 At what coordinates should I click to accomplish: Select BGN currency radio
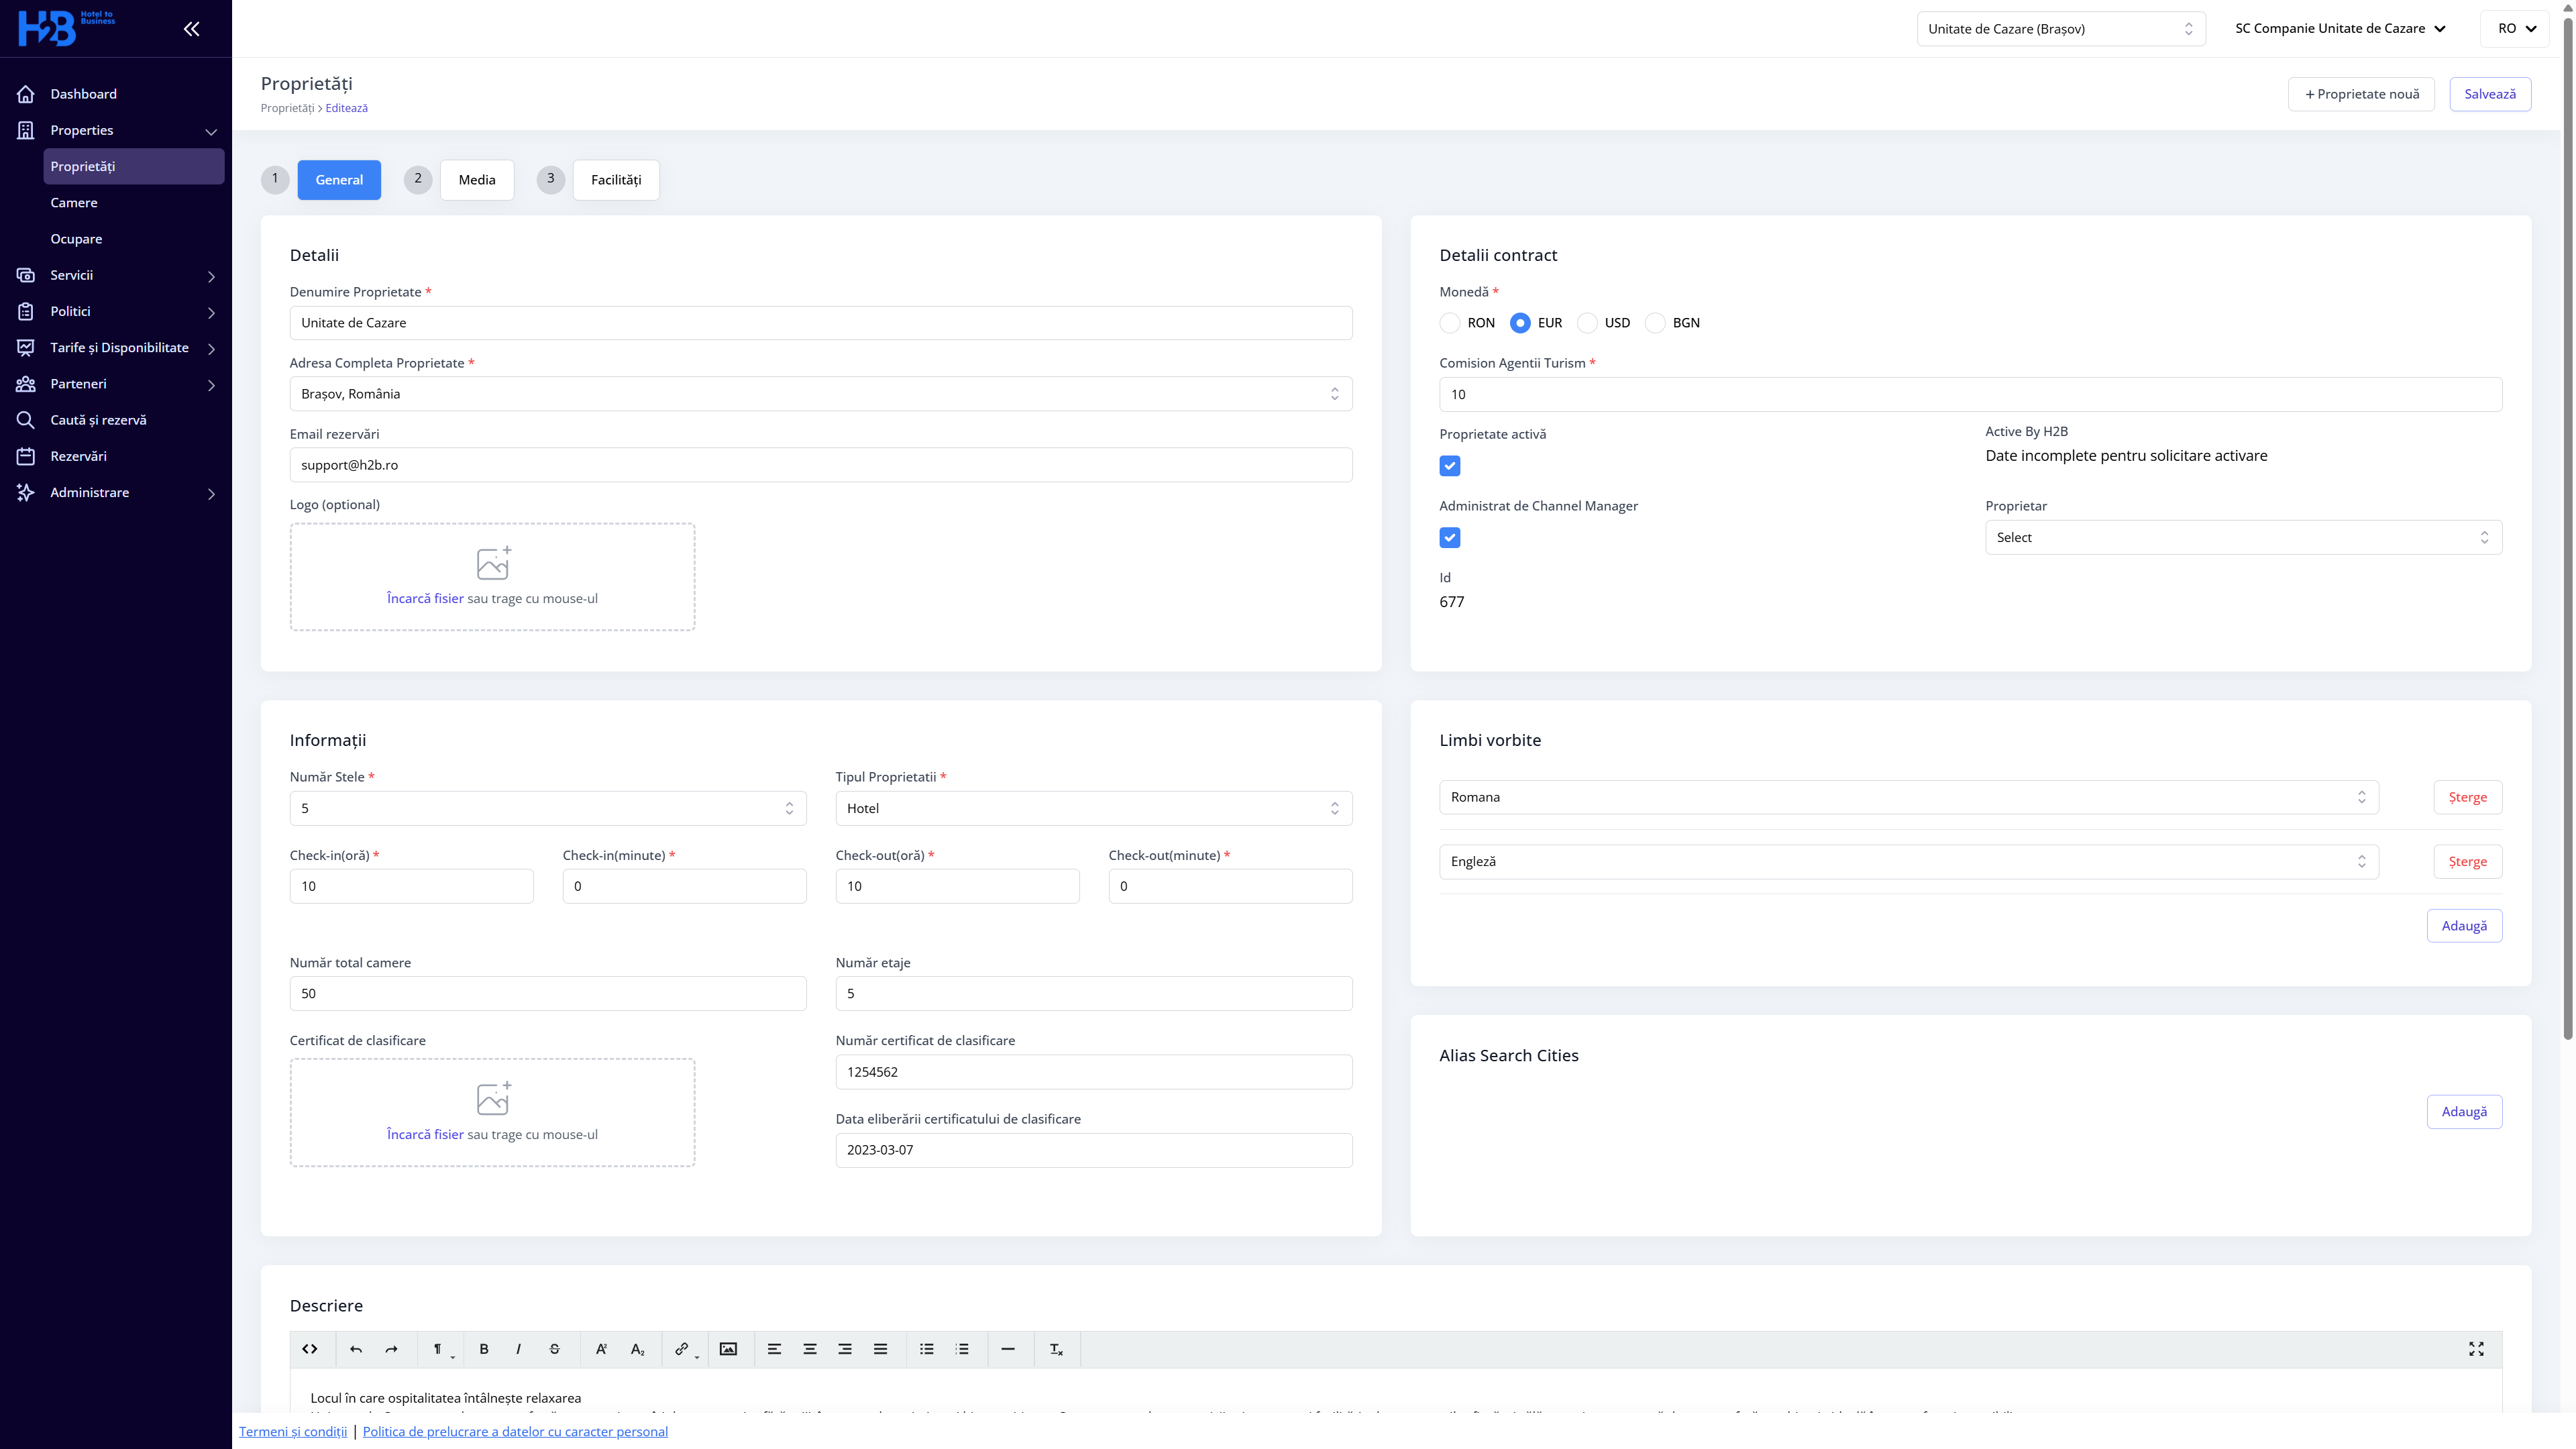pos(1655,323)
